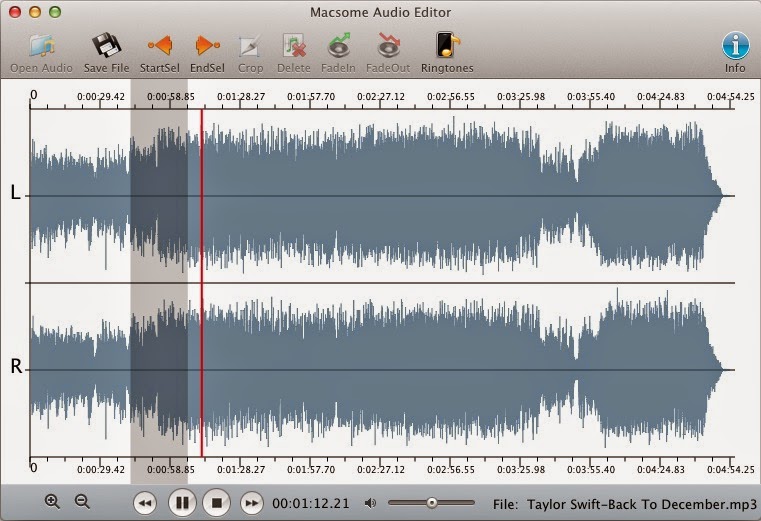Click the 00:01:12.21 playback time display
The width and height of the screenshot is (761, 521).
311,504
